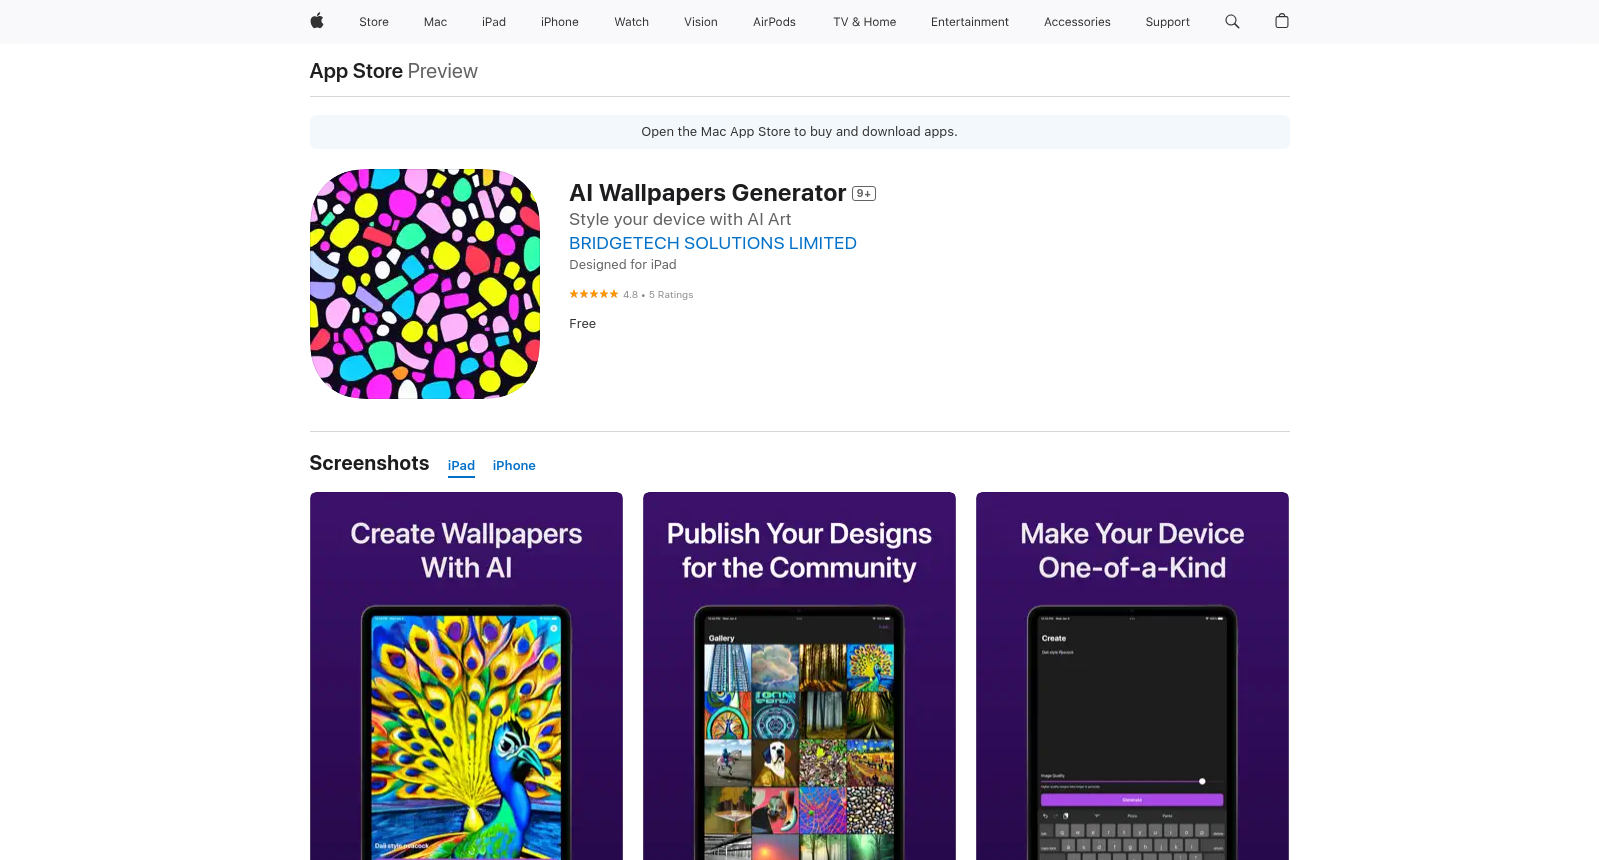
Task: Navigate to AirPods in the nav bar
Action: tap(774, 22)
